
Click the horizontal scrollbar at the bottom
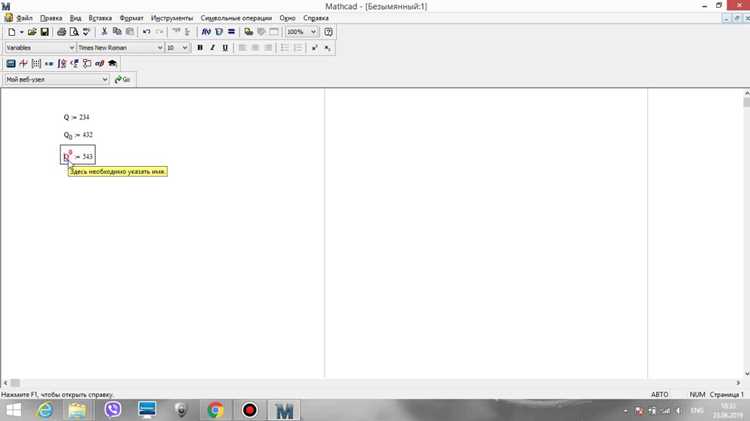pyautogui.click(x=372, y=383)
